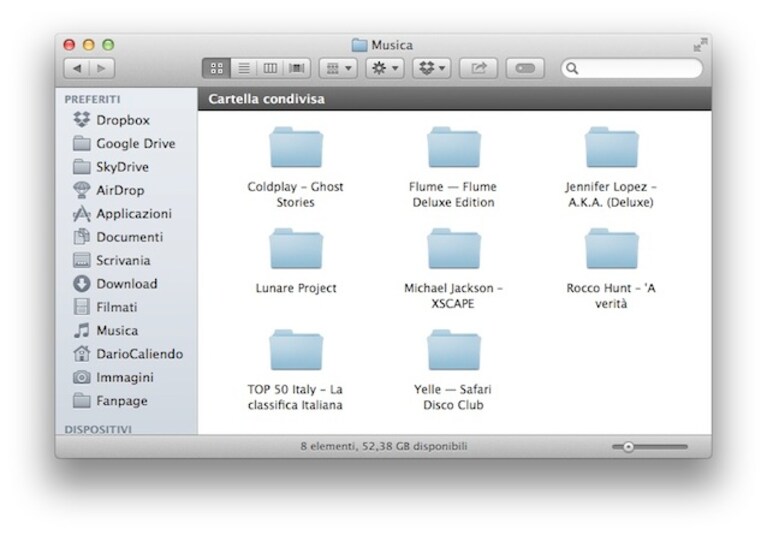Click the edit tags toolbar button
Viewport: 767px width, 535px height.
coord(525,68)
